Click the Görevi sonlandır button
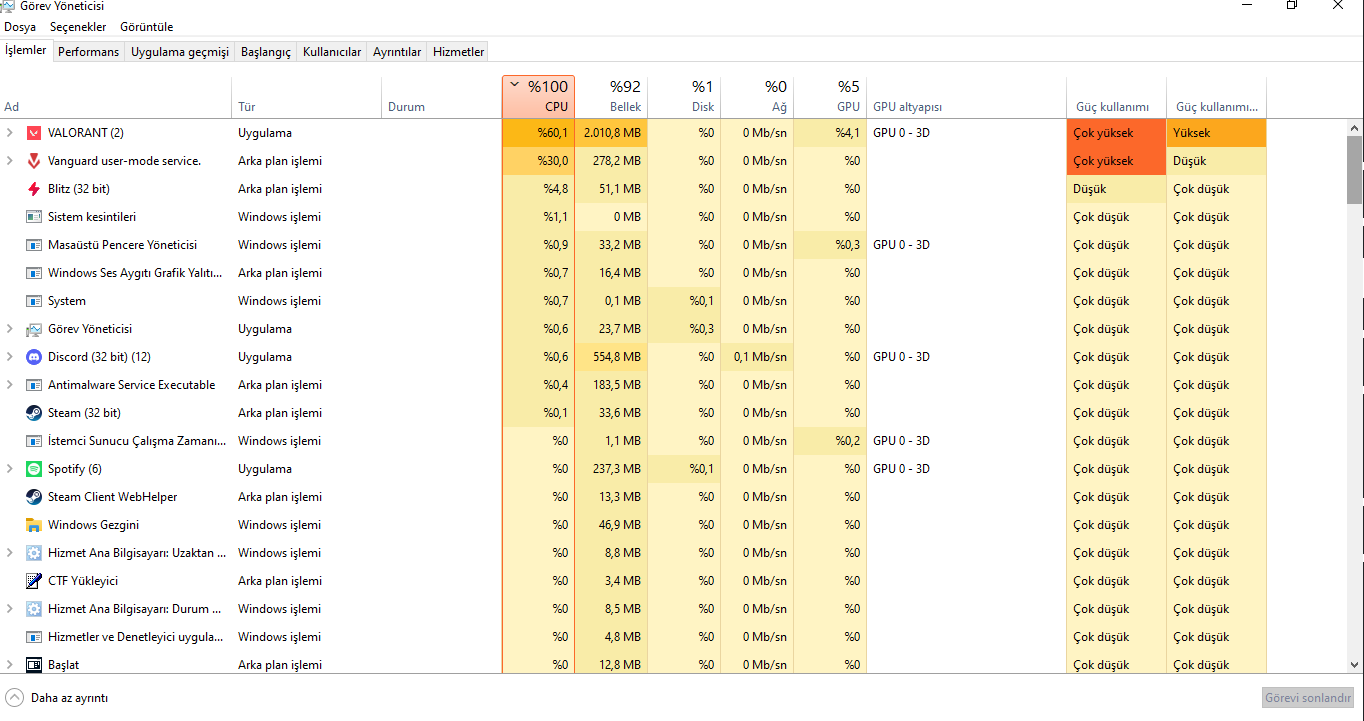This screenshot has height=721, width=1364. pos(1308,698)
